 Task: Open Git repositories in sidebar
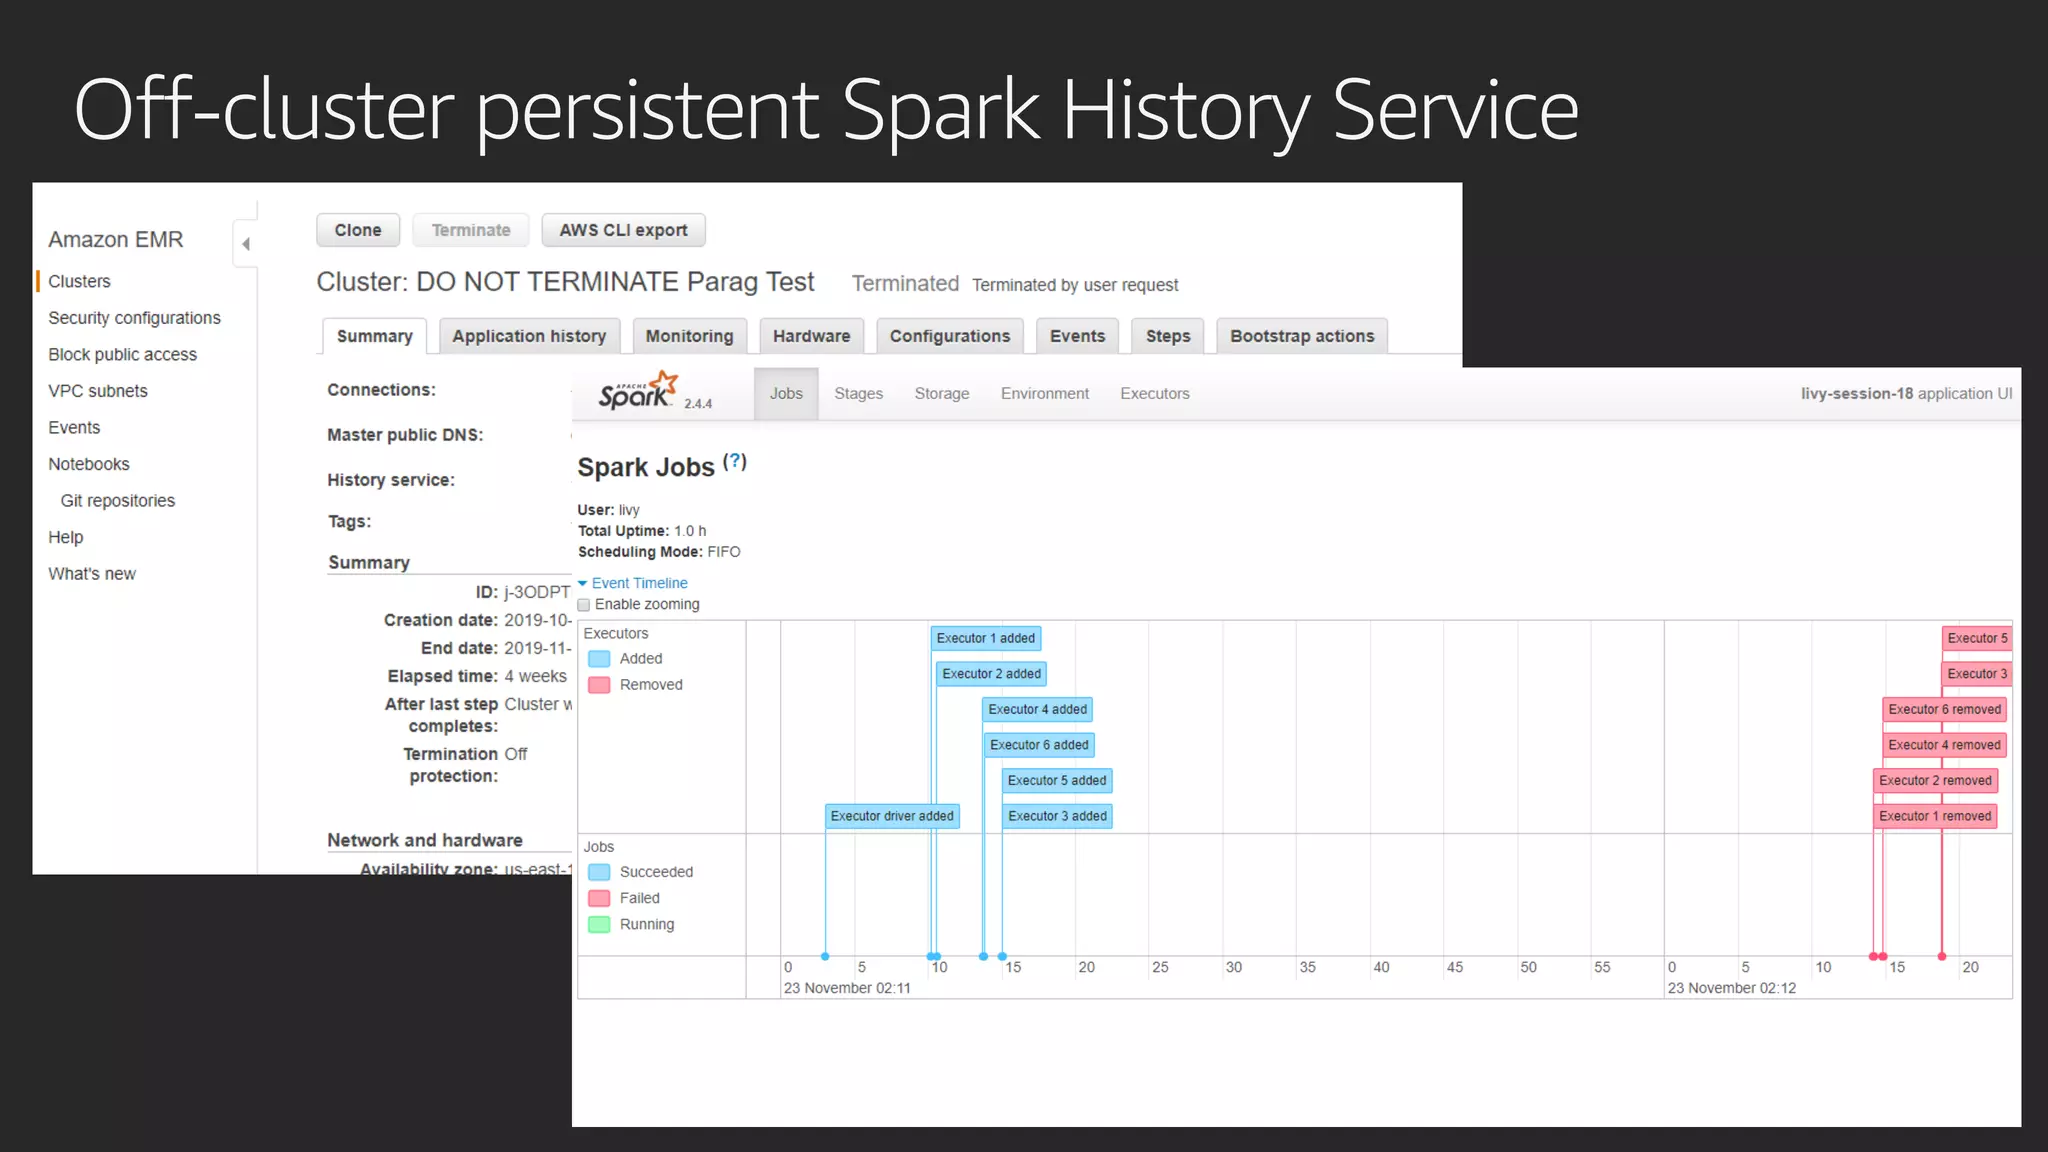click(x=117, y=501)
